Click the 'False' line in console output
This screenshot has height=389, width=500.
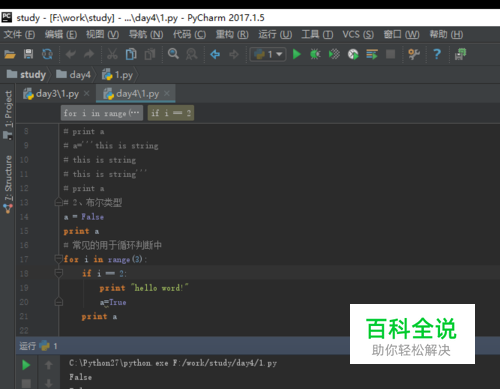click(81, 377)
